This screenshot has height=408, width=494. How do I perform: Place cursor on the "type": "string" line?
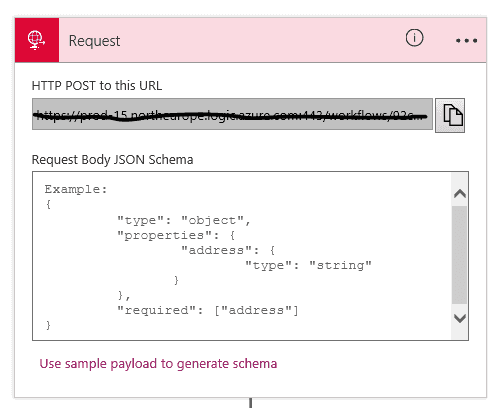(x=308, y=265)
